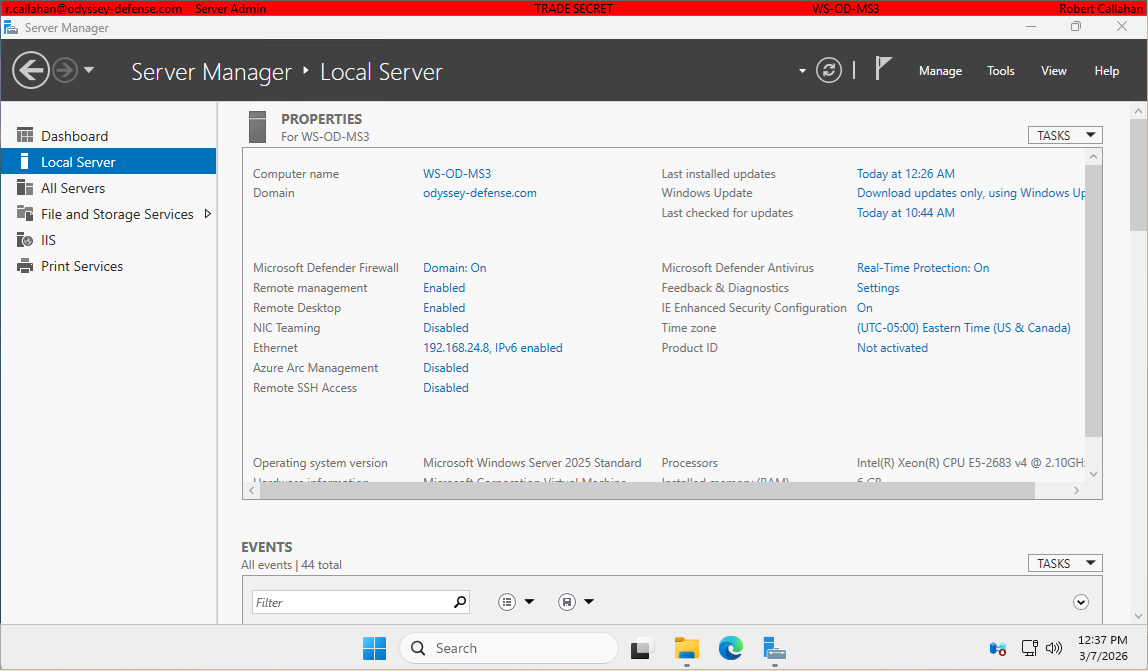Collapse the Events section chevron

coord(1081,601)
